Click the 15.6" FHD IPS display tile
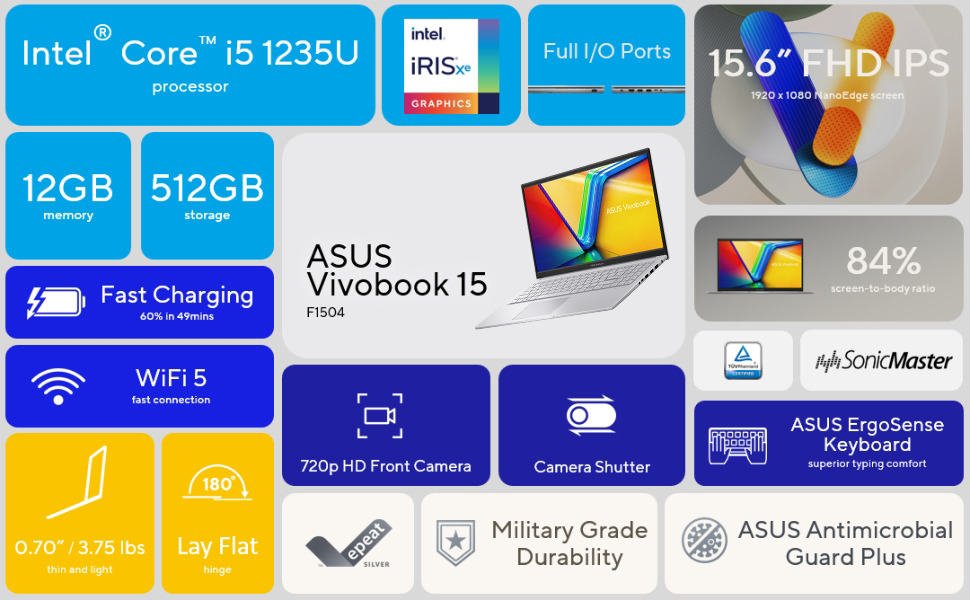This screenshot has width=970, height=600. pos(828,105)
